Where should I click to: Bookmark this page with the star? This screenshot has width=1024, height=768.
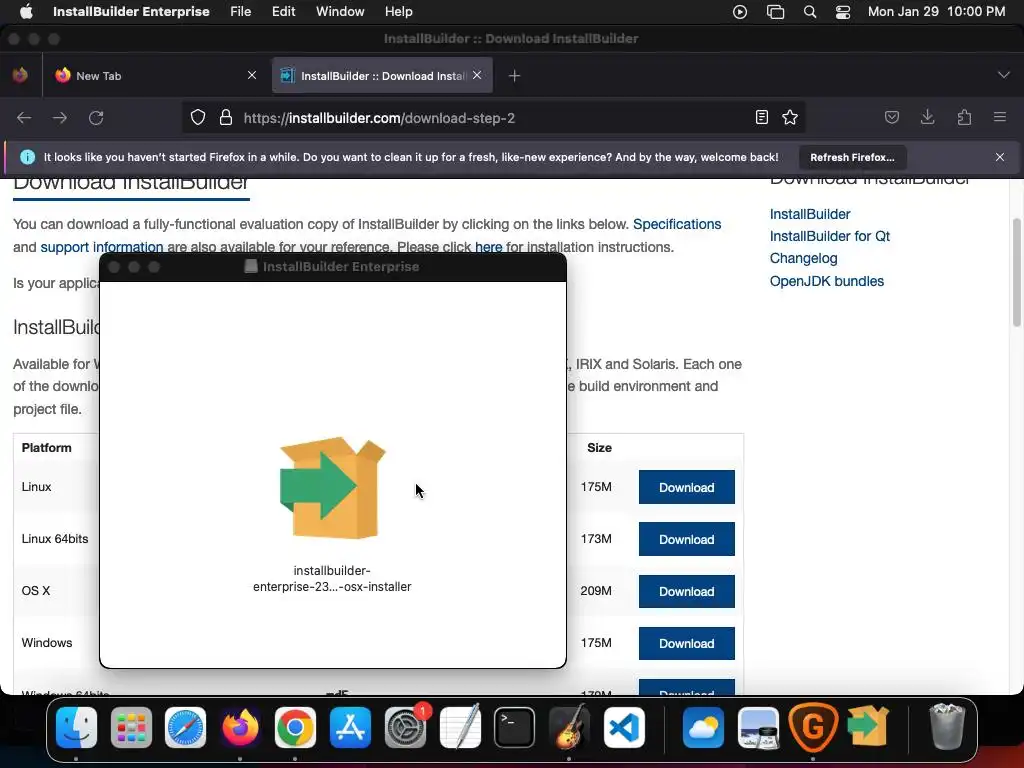coord(790,118)
